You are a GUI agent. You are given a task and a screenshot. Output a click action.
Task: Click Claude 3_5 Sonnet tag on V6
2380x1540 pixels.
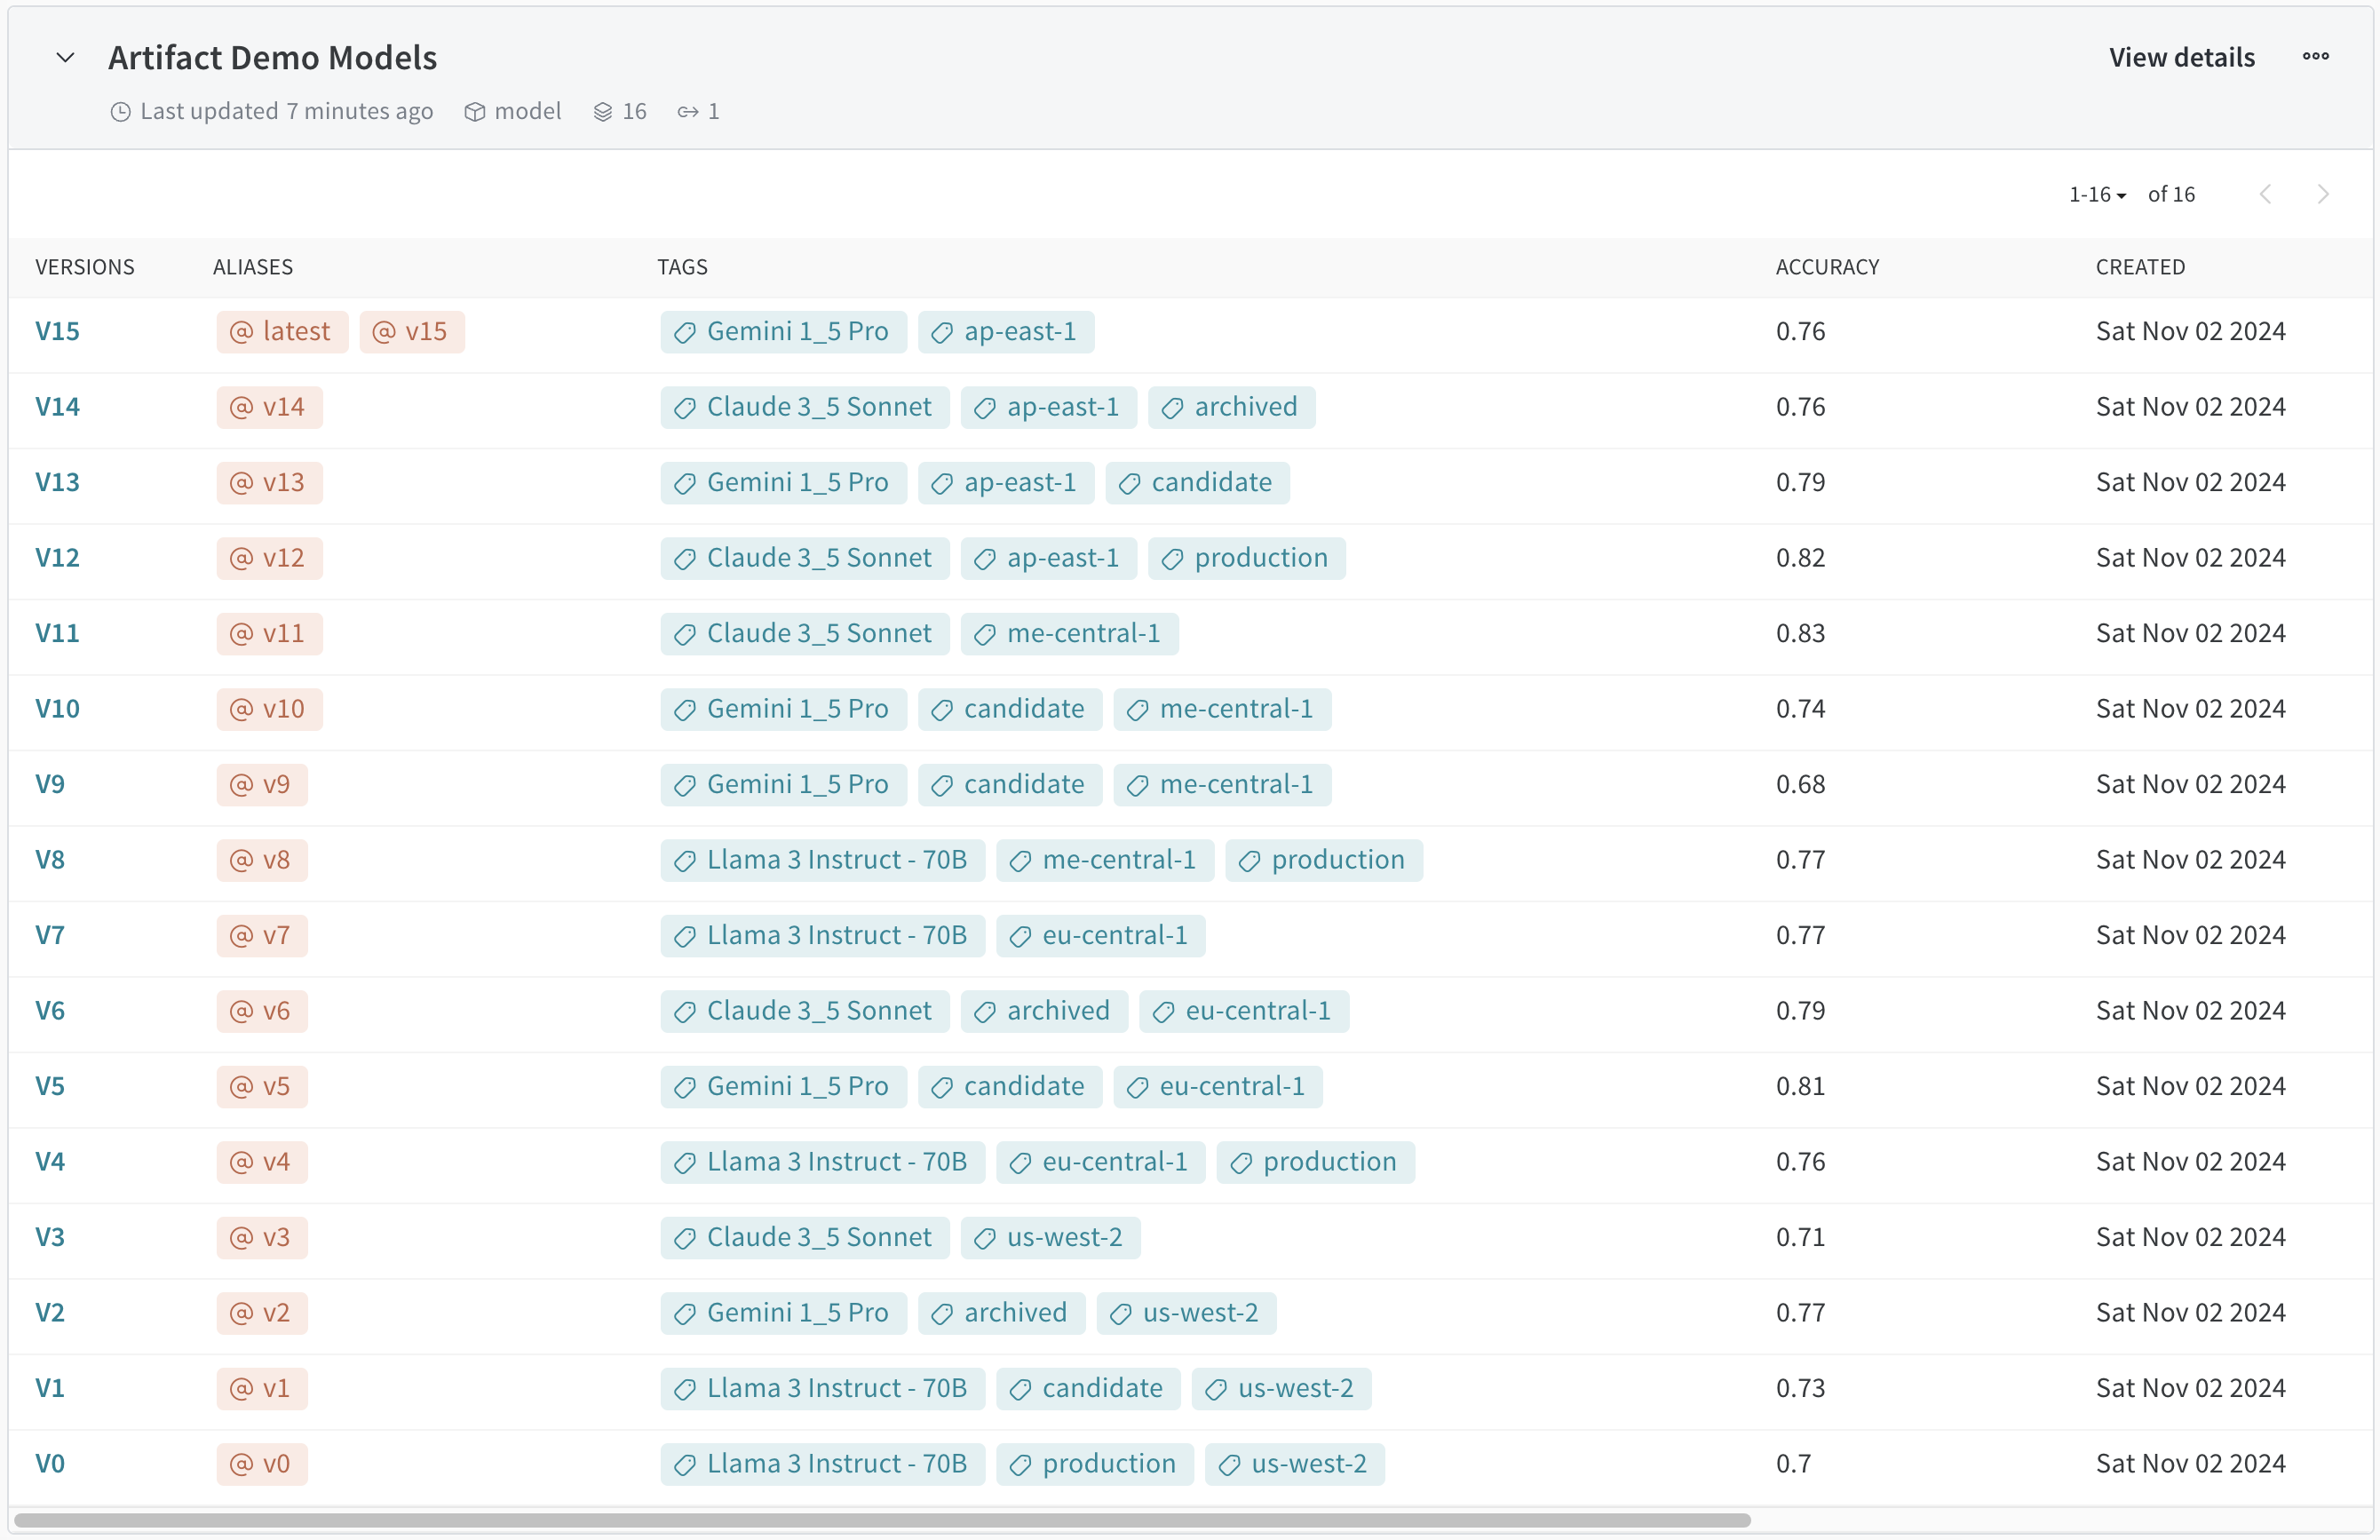point(805,1011)
